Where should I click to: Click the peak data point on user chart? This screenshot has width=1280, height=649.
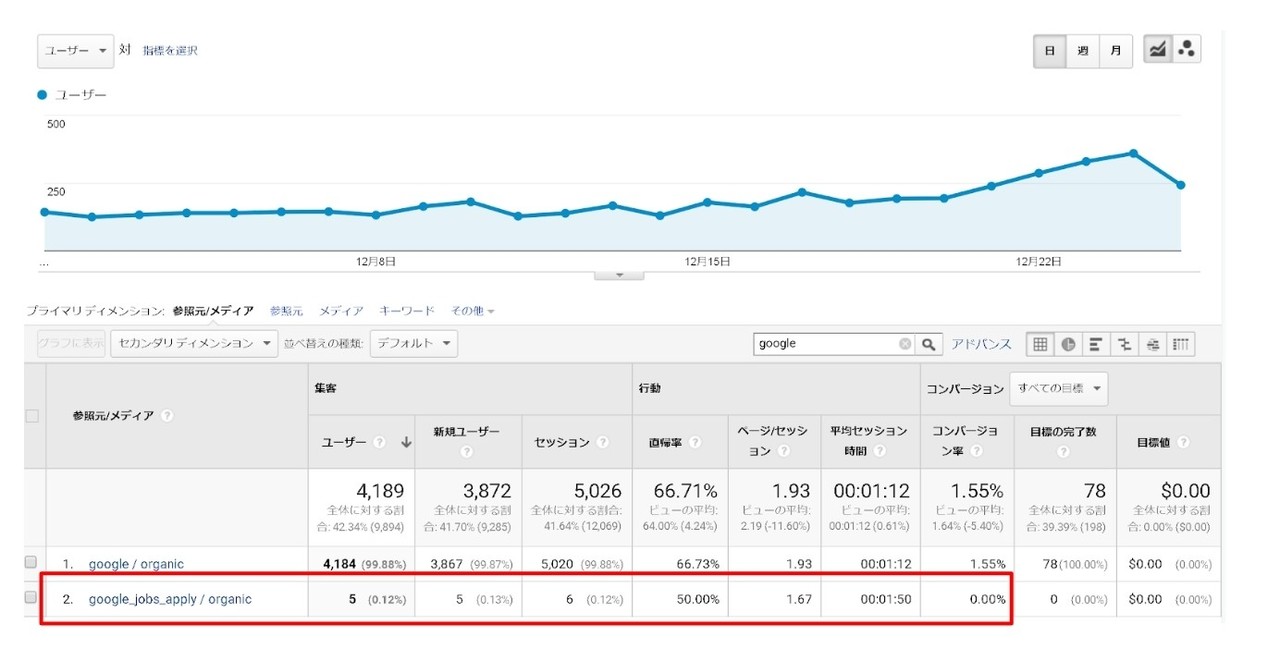point(1133,153)
